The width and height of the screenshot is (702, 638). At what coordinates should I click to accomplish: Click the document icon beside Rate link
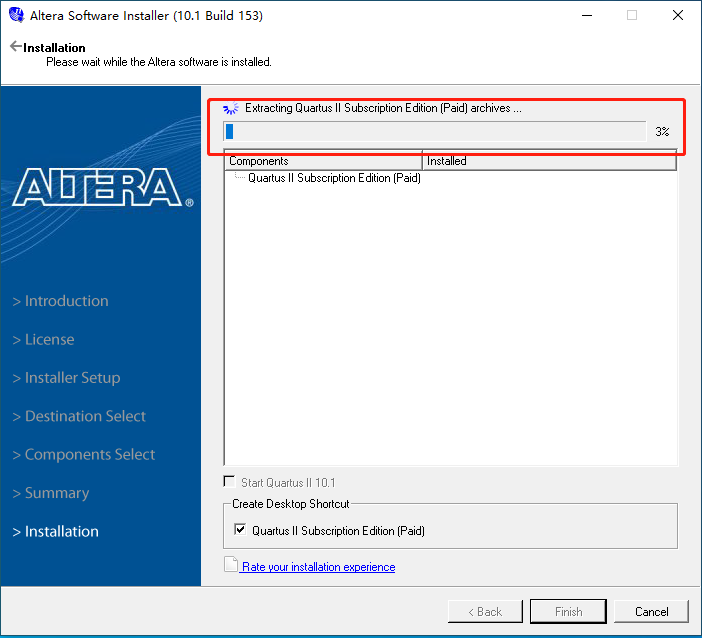[x=231, y=564]
